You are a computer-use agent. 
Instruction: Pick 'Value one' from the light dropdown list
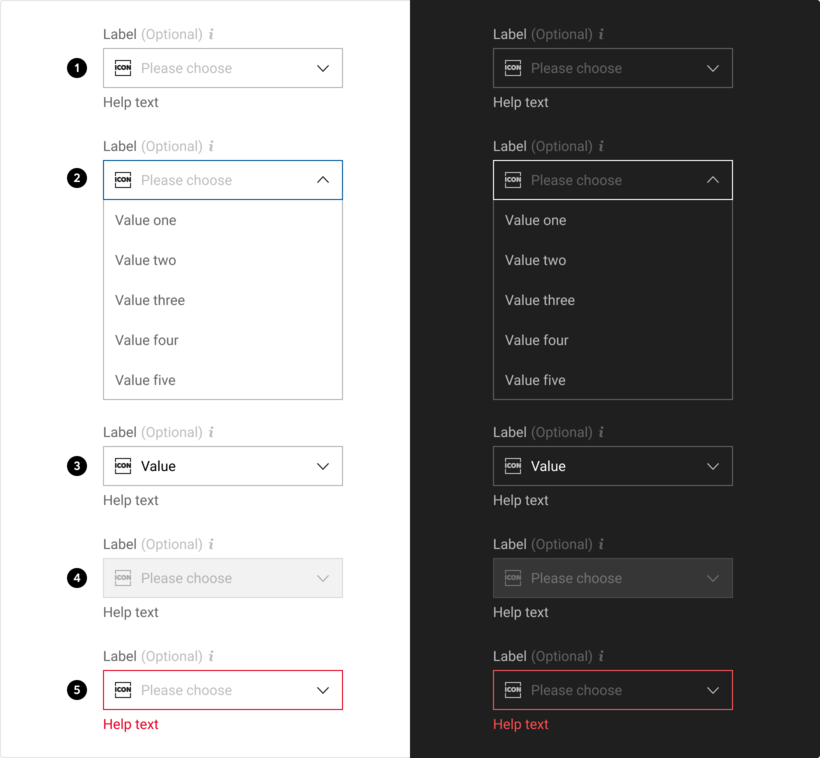[x=145, y=220]
